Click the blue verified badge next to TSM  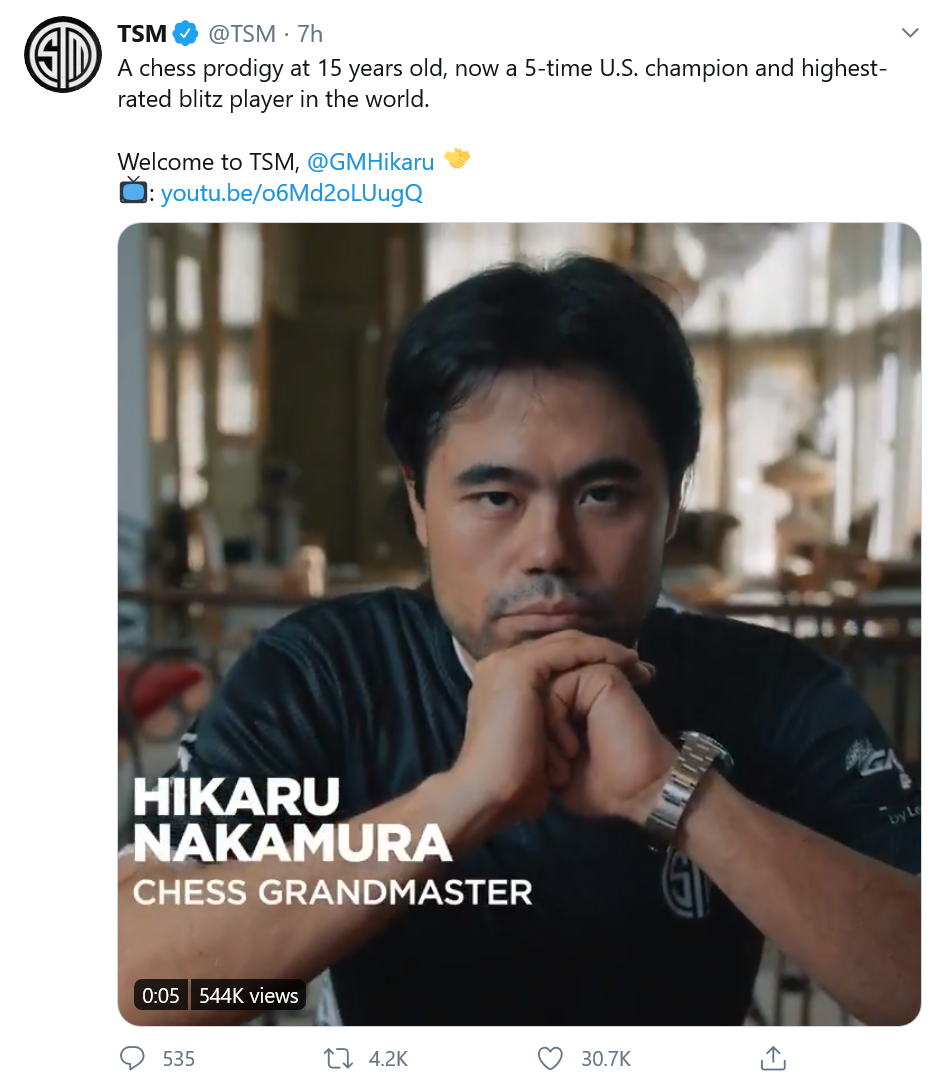[x=186, y=34]
